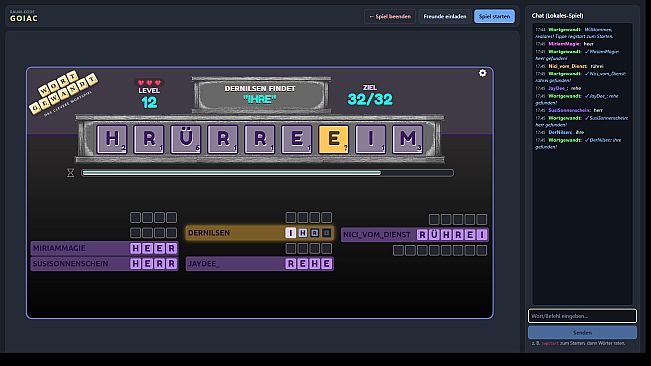
Task: Select the MIRIAMMAGIE HEER word row
Action: pyautogui.click(x=104, y=248)
